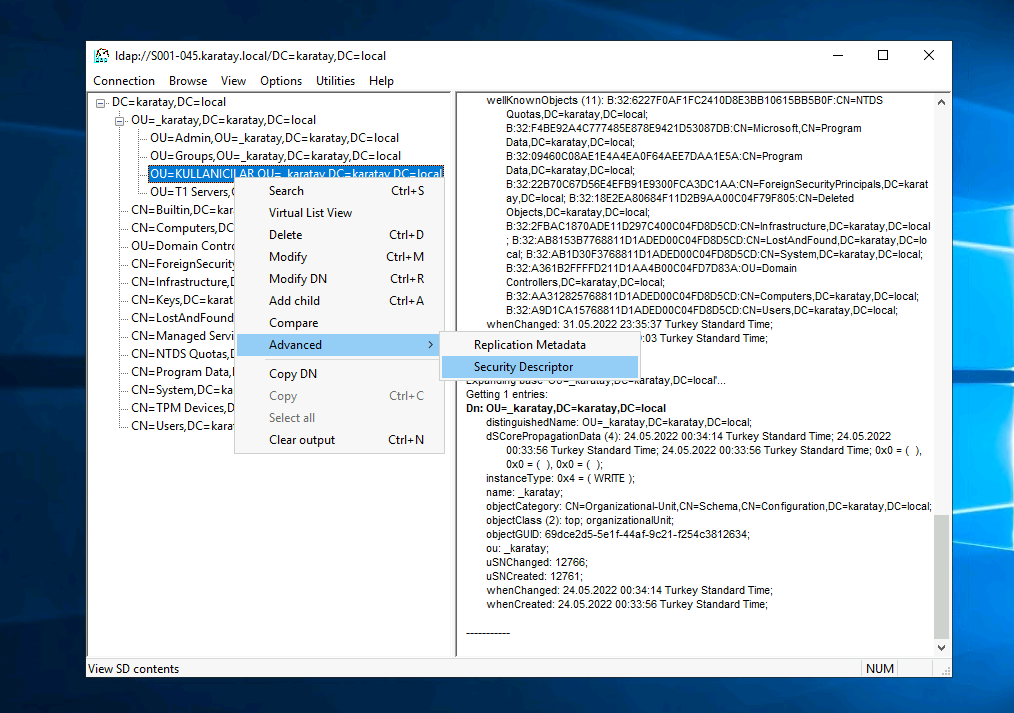Choose Add child from the context menu
This screenshot has height=713, width=1014.
click(x=339, y=301)
